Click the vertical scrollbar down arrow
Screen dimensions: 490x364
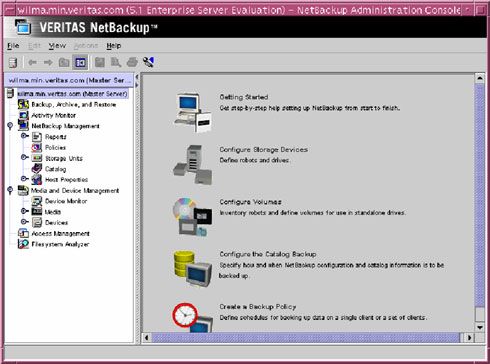[x=480, y=327]
